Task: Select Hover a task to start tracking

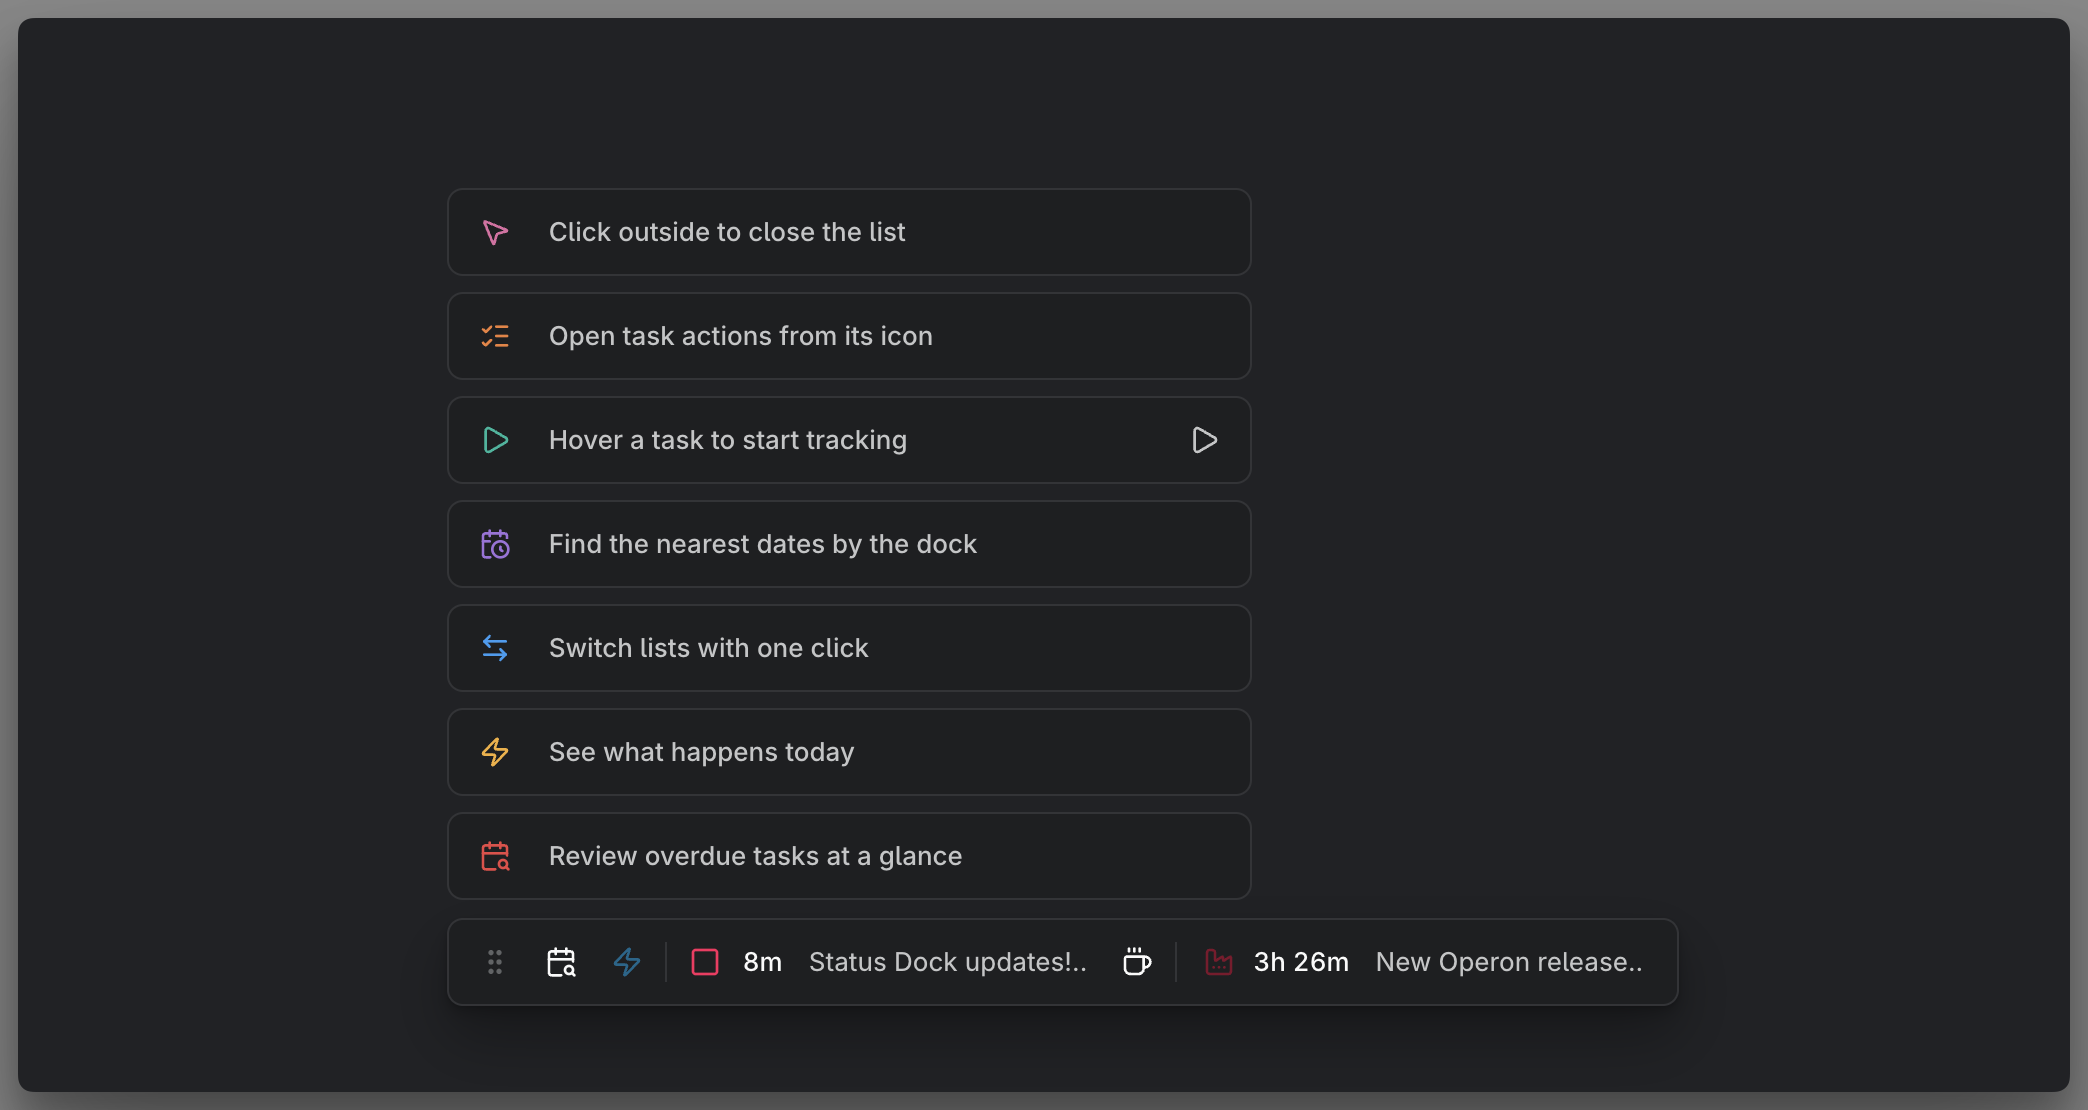Action: (x=849, y=440)
